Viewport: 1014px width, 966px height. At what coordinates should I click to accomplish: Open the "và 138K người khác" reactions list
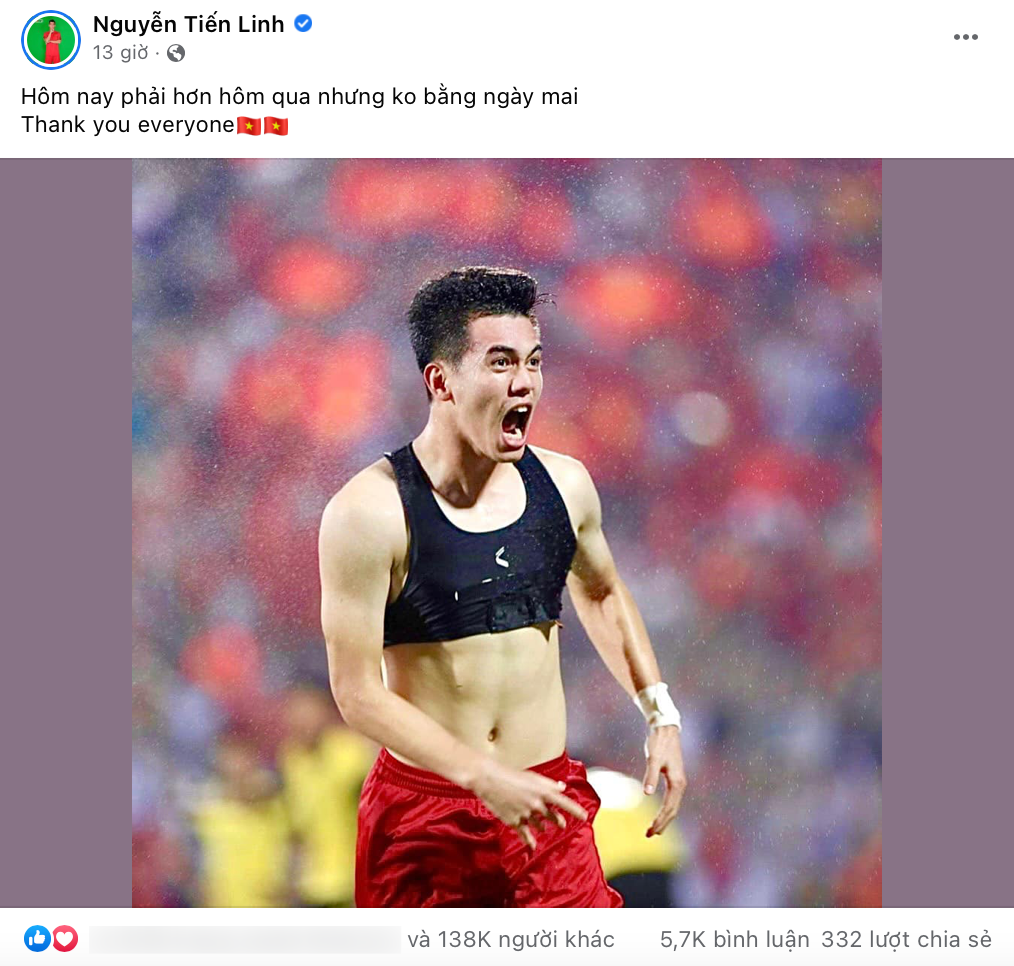(510, 939)
